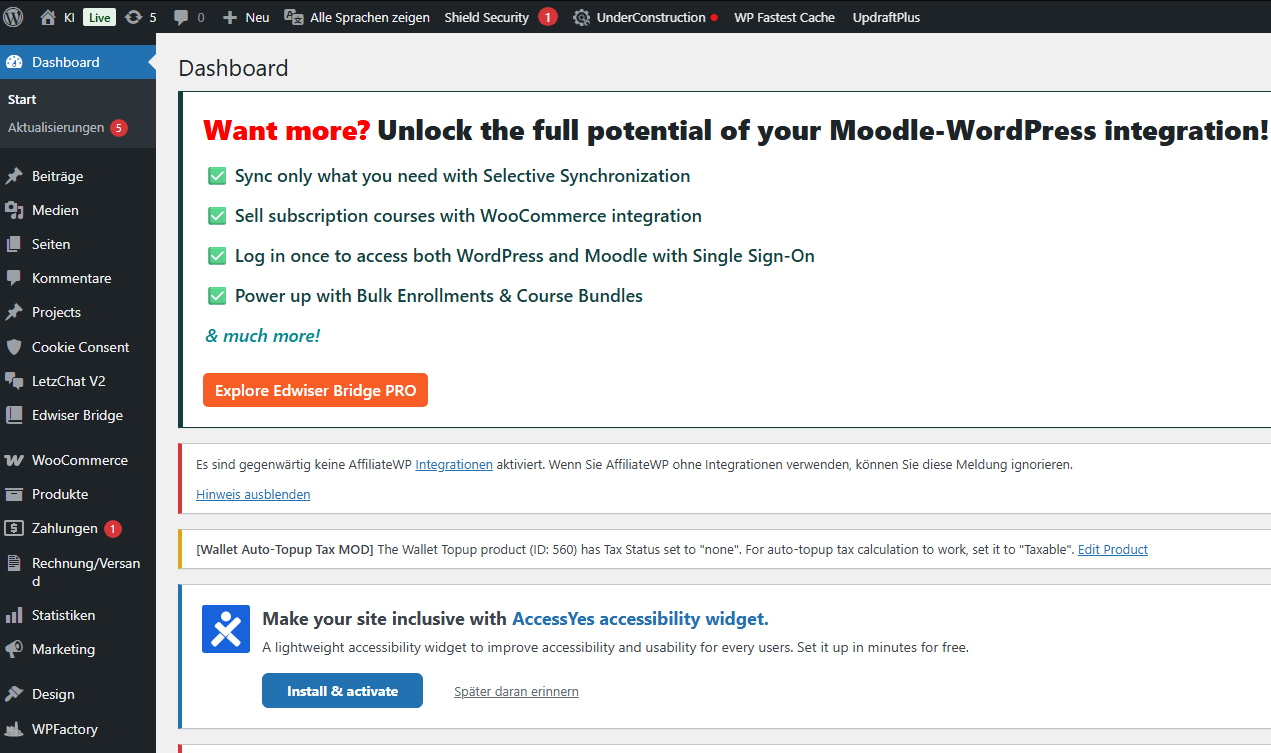The width and height of the screenshot is (1271, 753).
Task: Open comments bubble icon in admin bar
Action: [x=181, y=17]
